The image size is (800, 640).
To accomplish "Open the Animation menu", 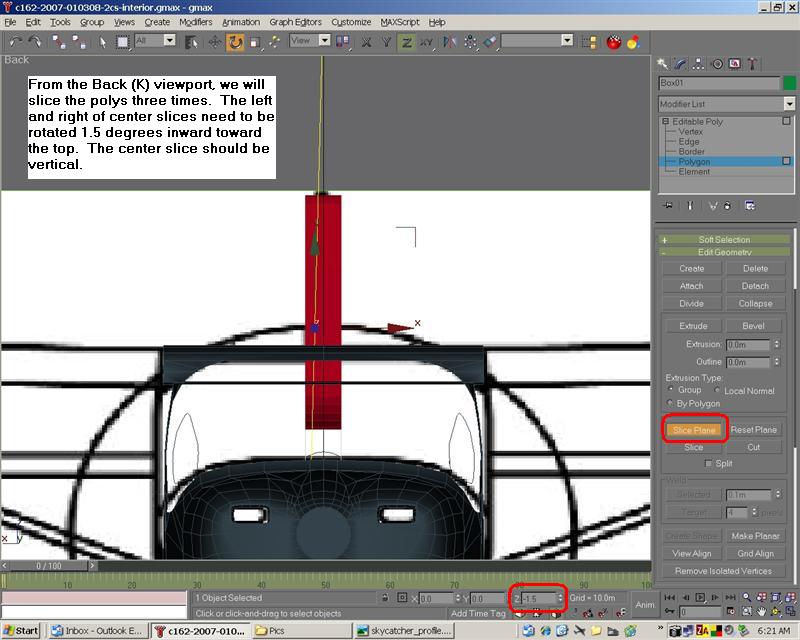I will click(x=241, y=22).
